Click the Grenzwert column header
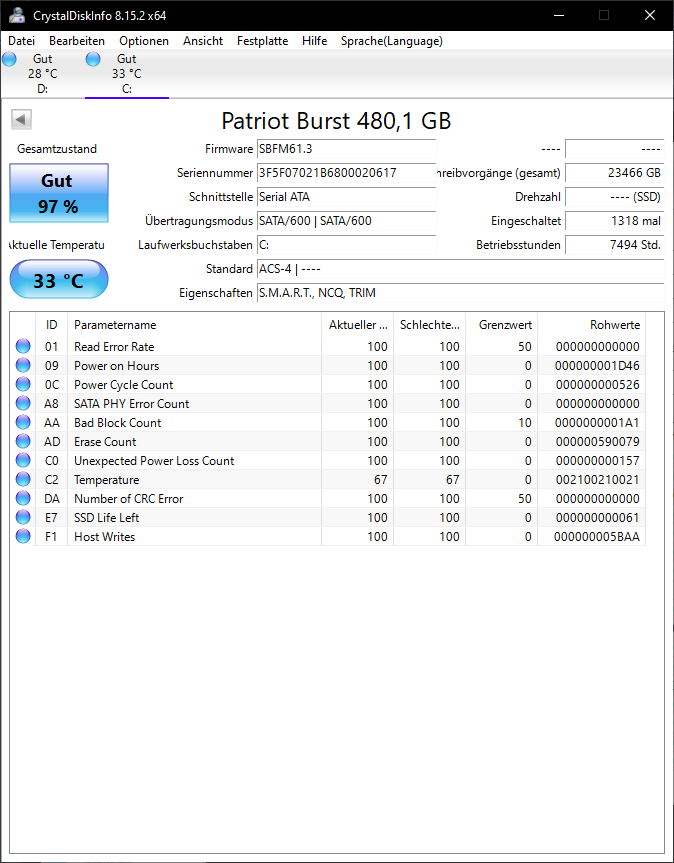 point(502,325)
